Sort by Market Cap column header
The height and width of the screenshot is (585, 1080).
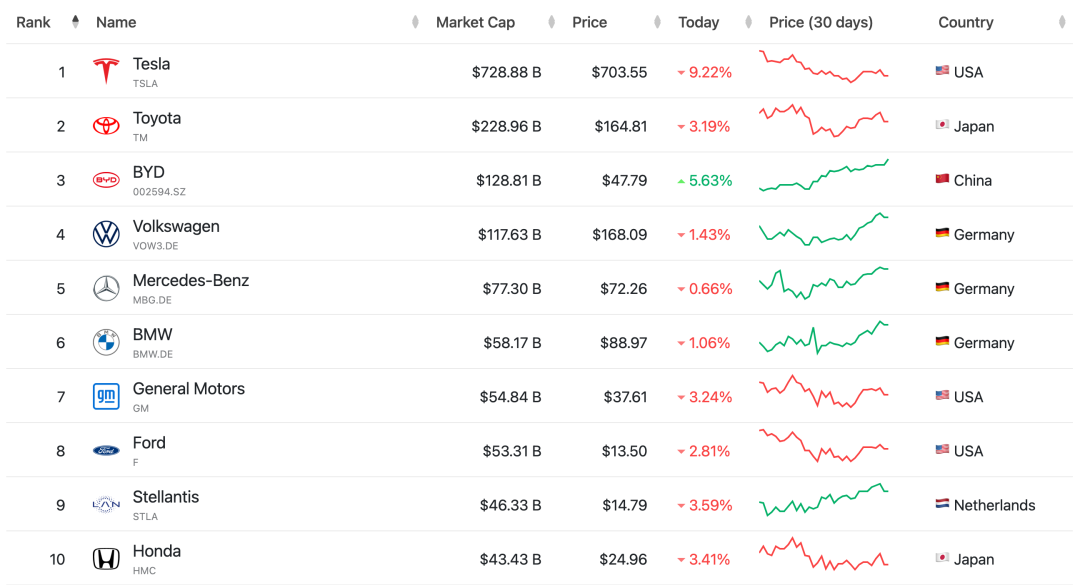tap(475, 22)
